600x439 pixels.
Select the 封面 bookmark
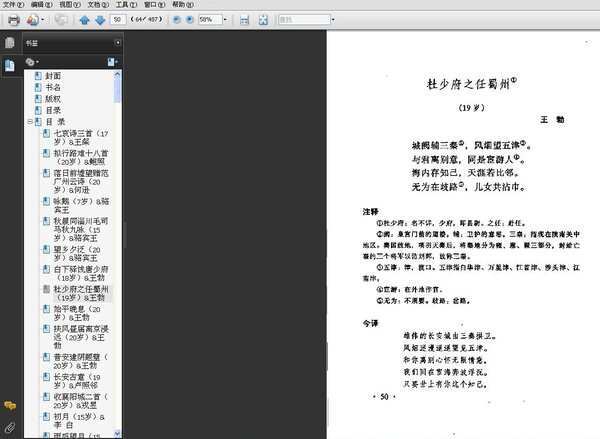tap(53, 76)
